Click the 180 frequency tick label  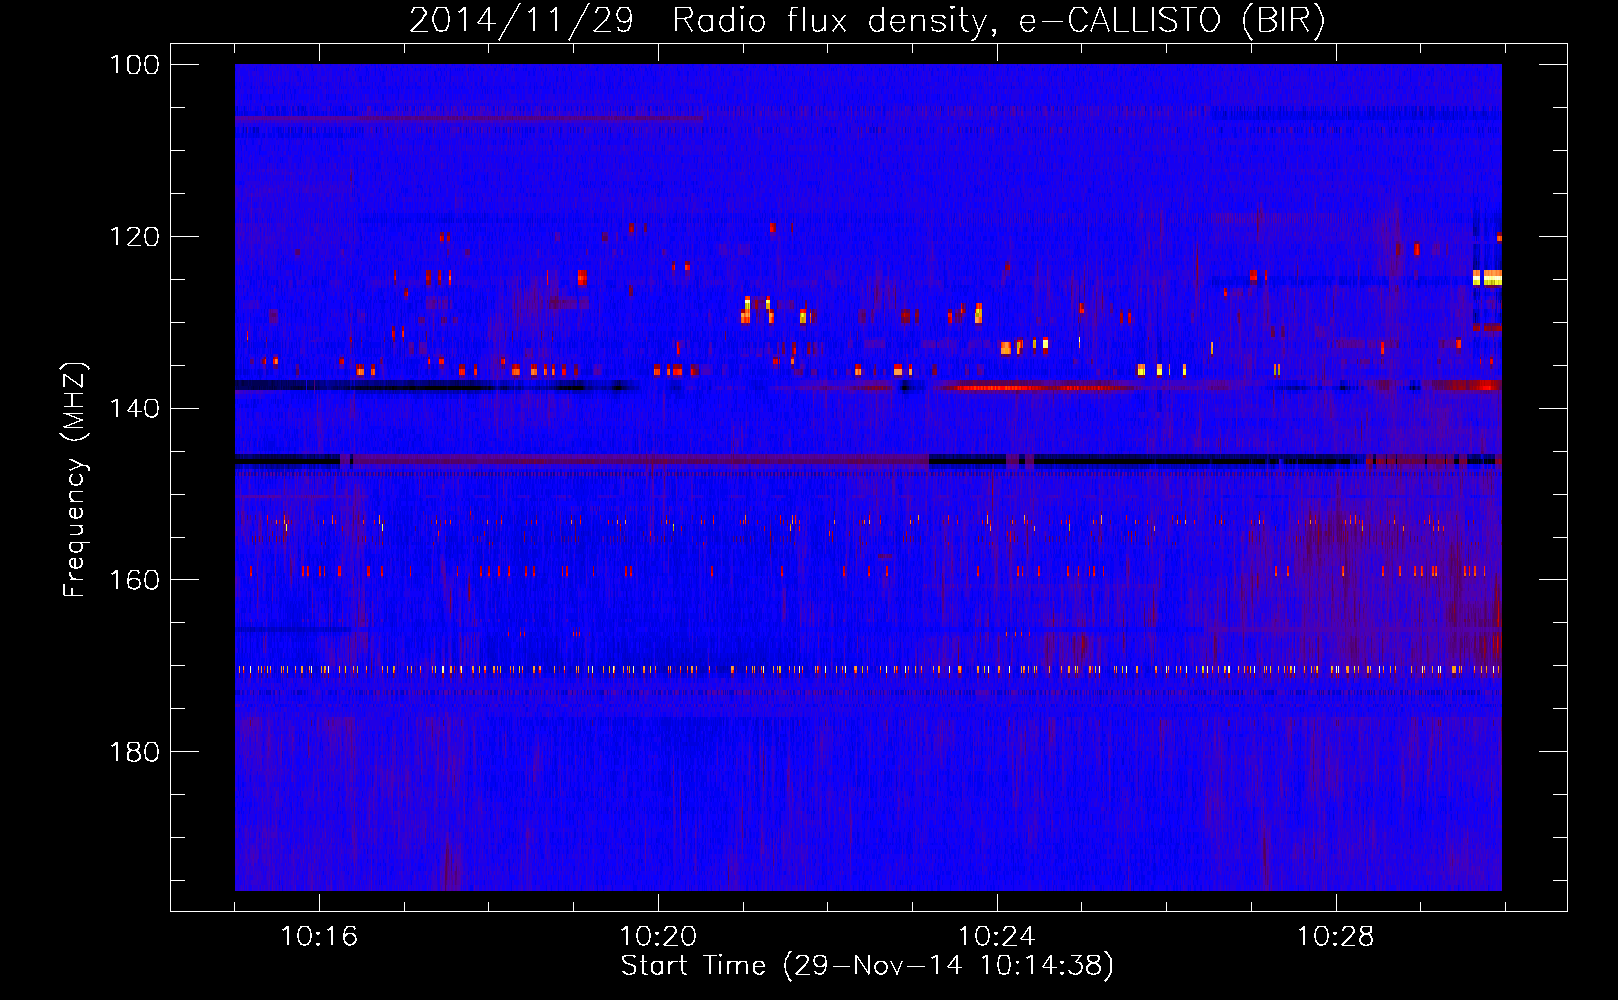point(134,752)
